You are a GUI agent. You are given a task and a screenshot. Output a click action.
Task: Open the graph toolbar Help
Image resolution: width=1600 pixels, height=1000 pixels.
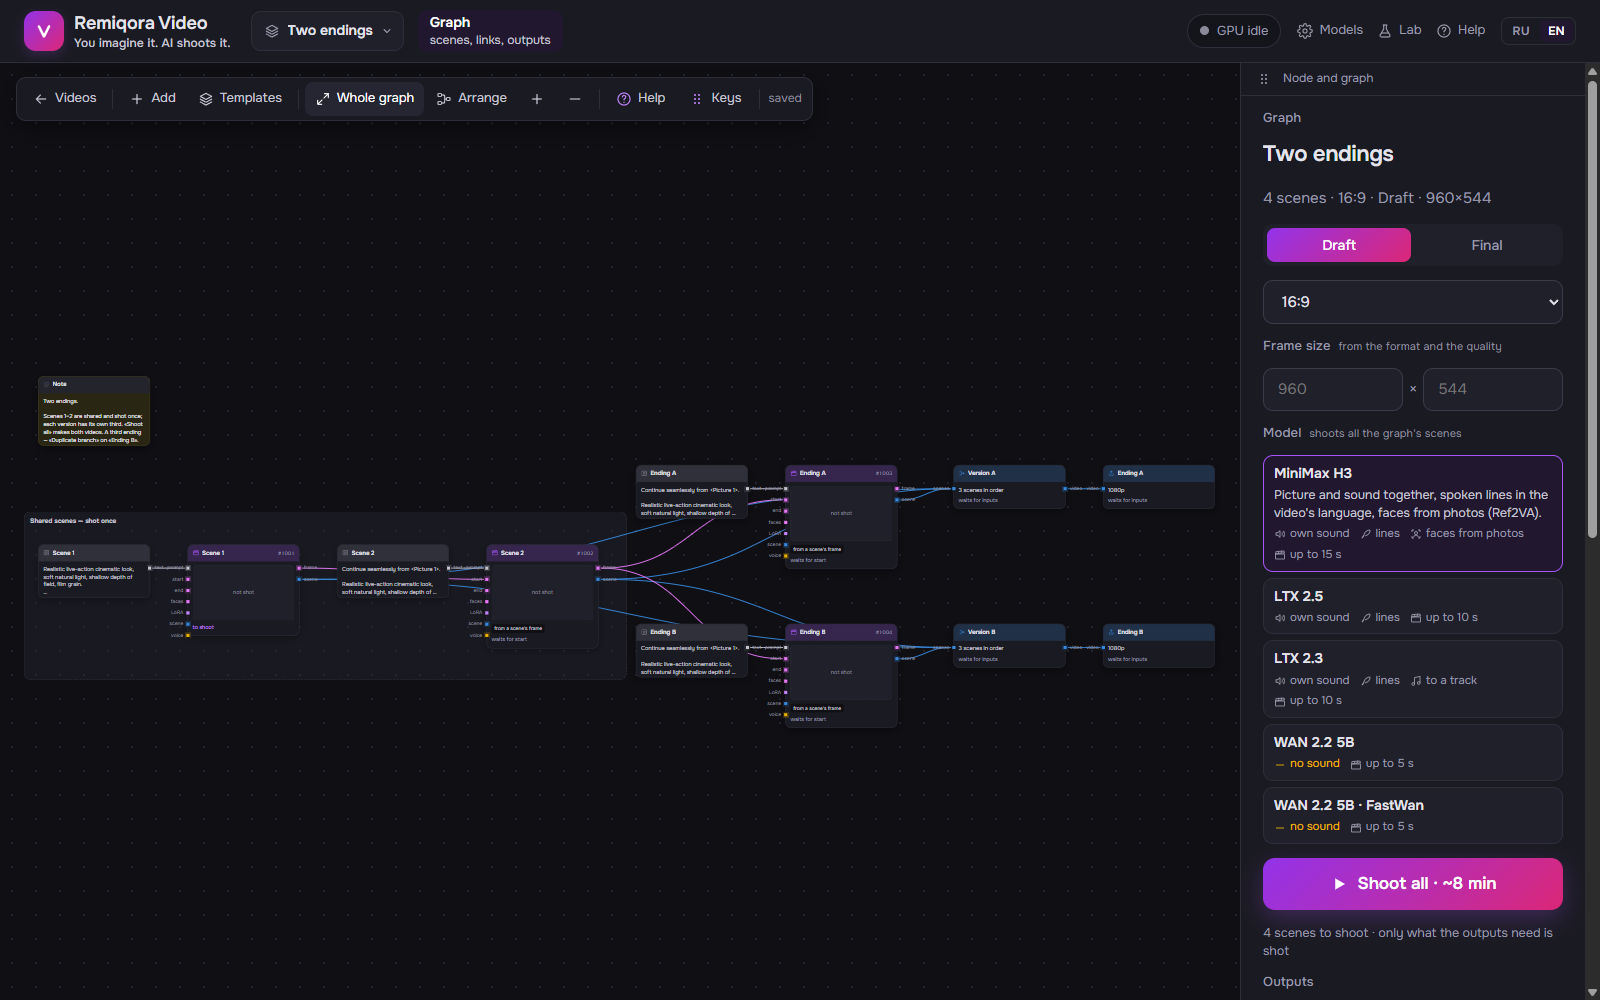tap(641, 99)
